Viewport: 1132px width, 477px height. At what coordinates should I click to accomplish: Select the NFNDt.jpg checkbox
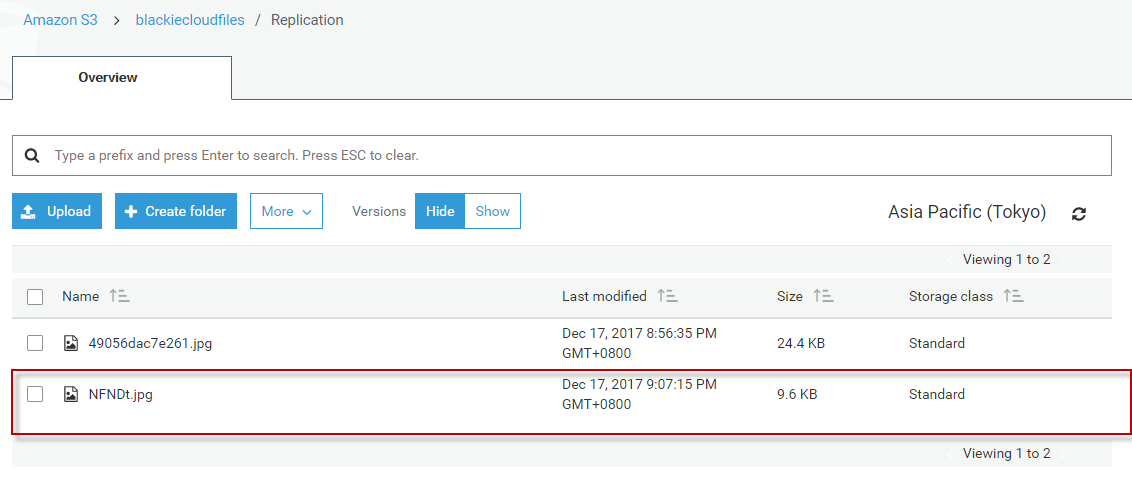35,394
